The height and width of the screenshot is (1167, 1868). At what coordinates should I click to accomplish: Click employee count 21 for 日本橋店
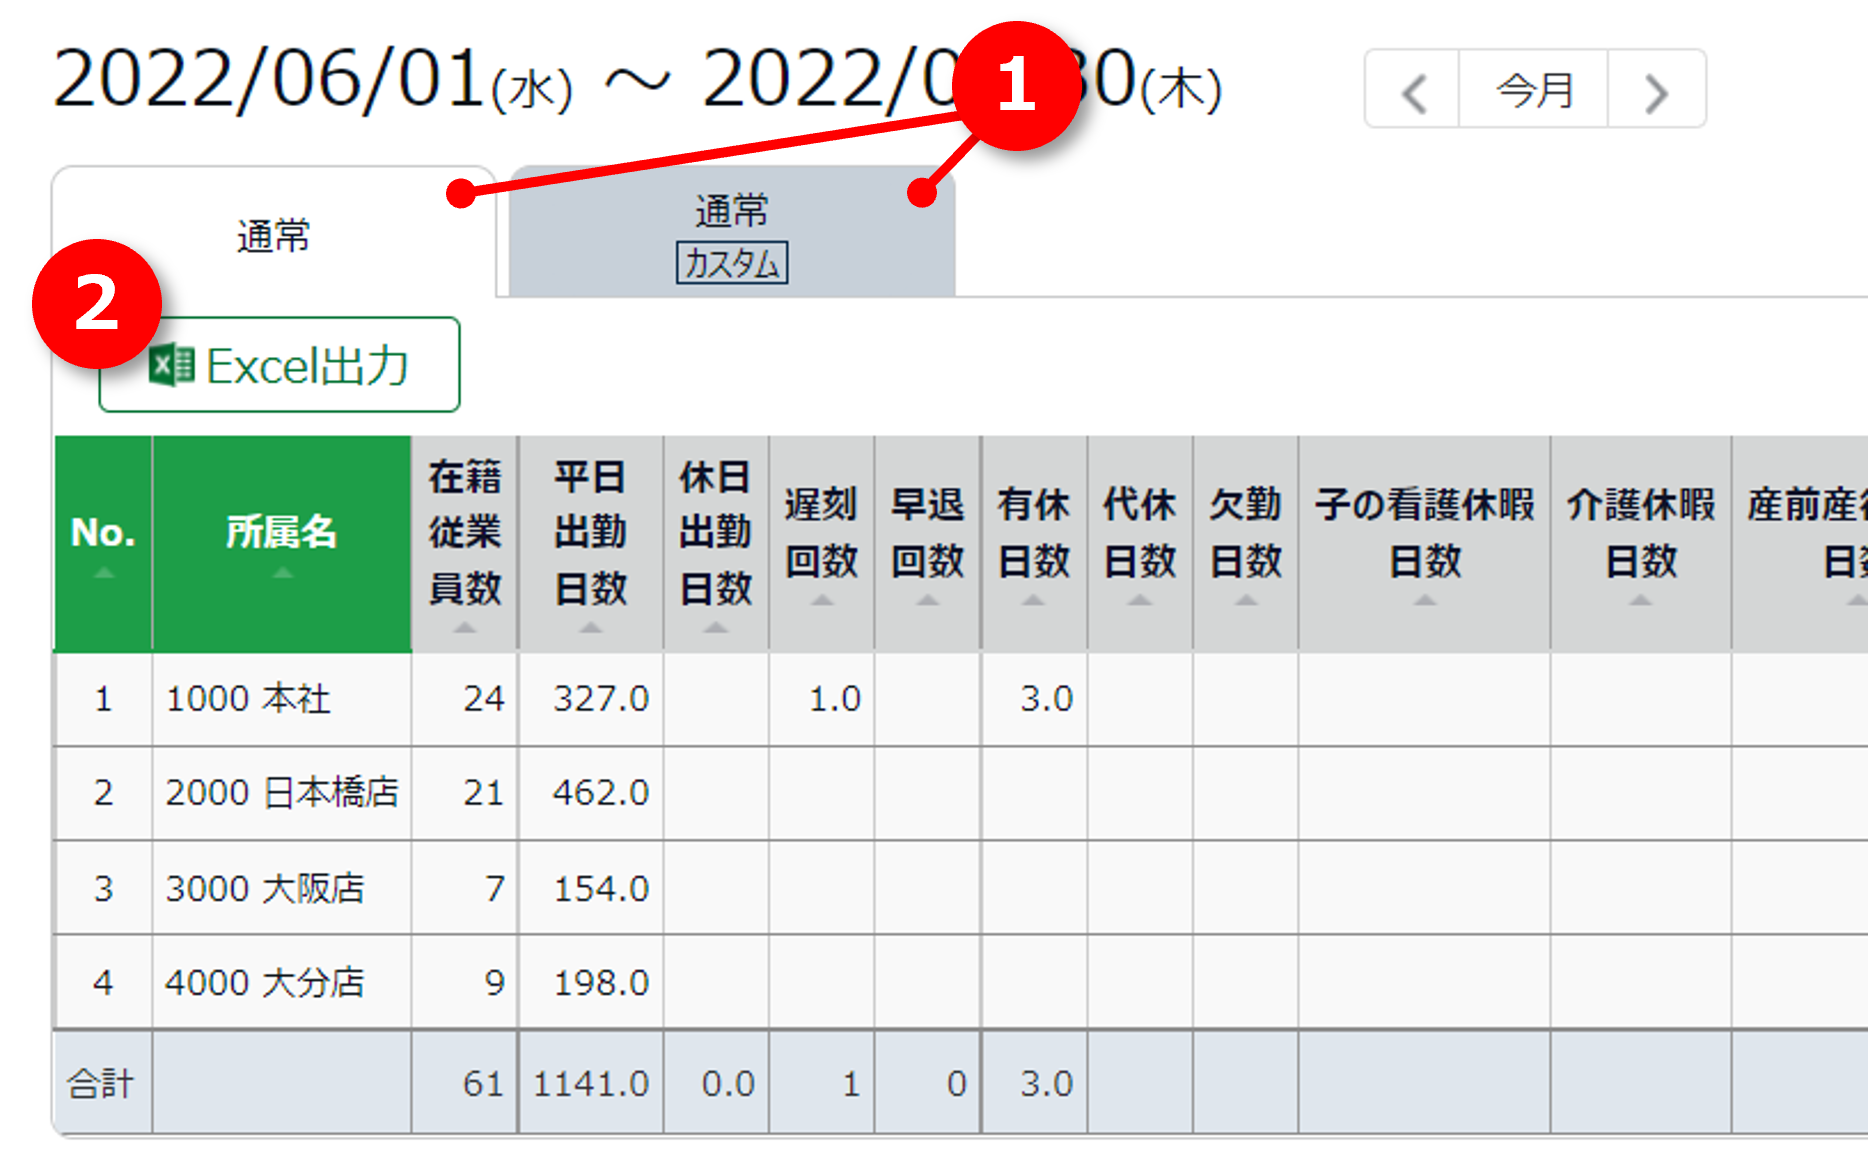point(484,792)
